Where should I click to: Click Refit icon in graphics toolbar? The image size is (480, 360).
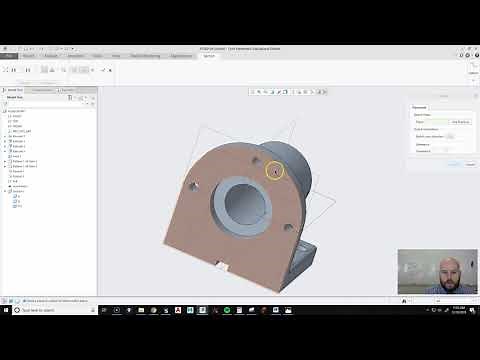(x=253, y=92)
